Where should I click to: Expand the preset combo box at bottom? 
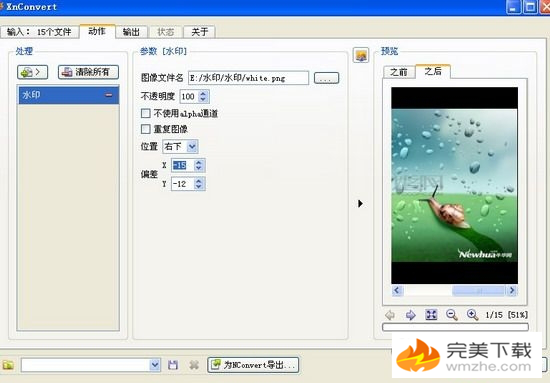[155, 365]
